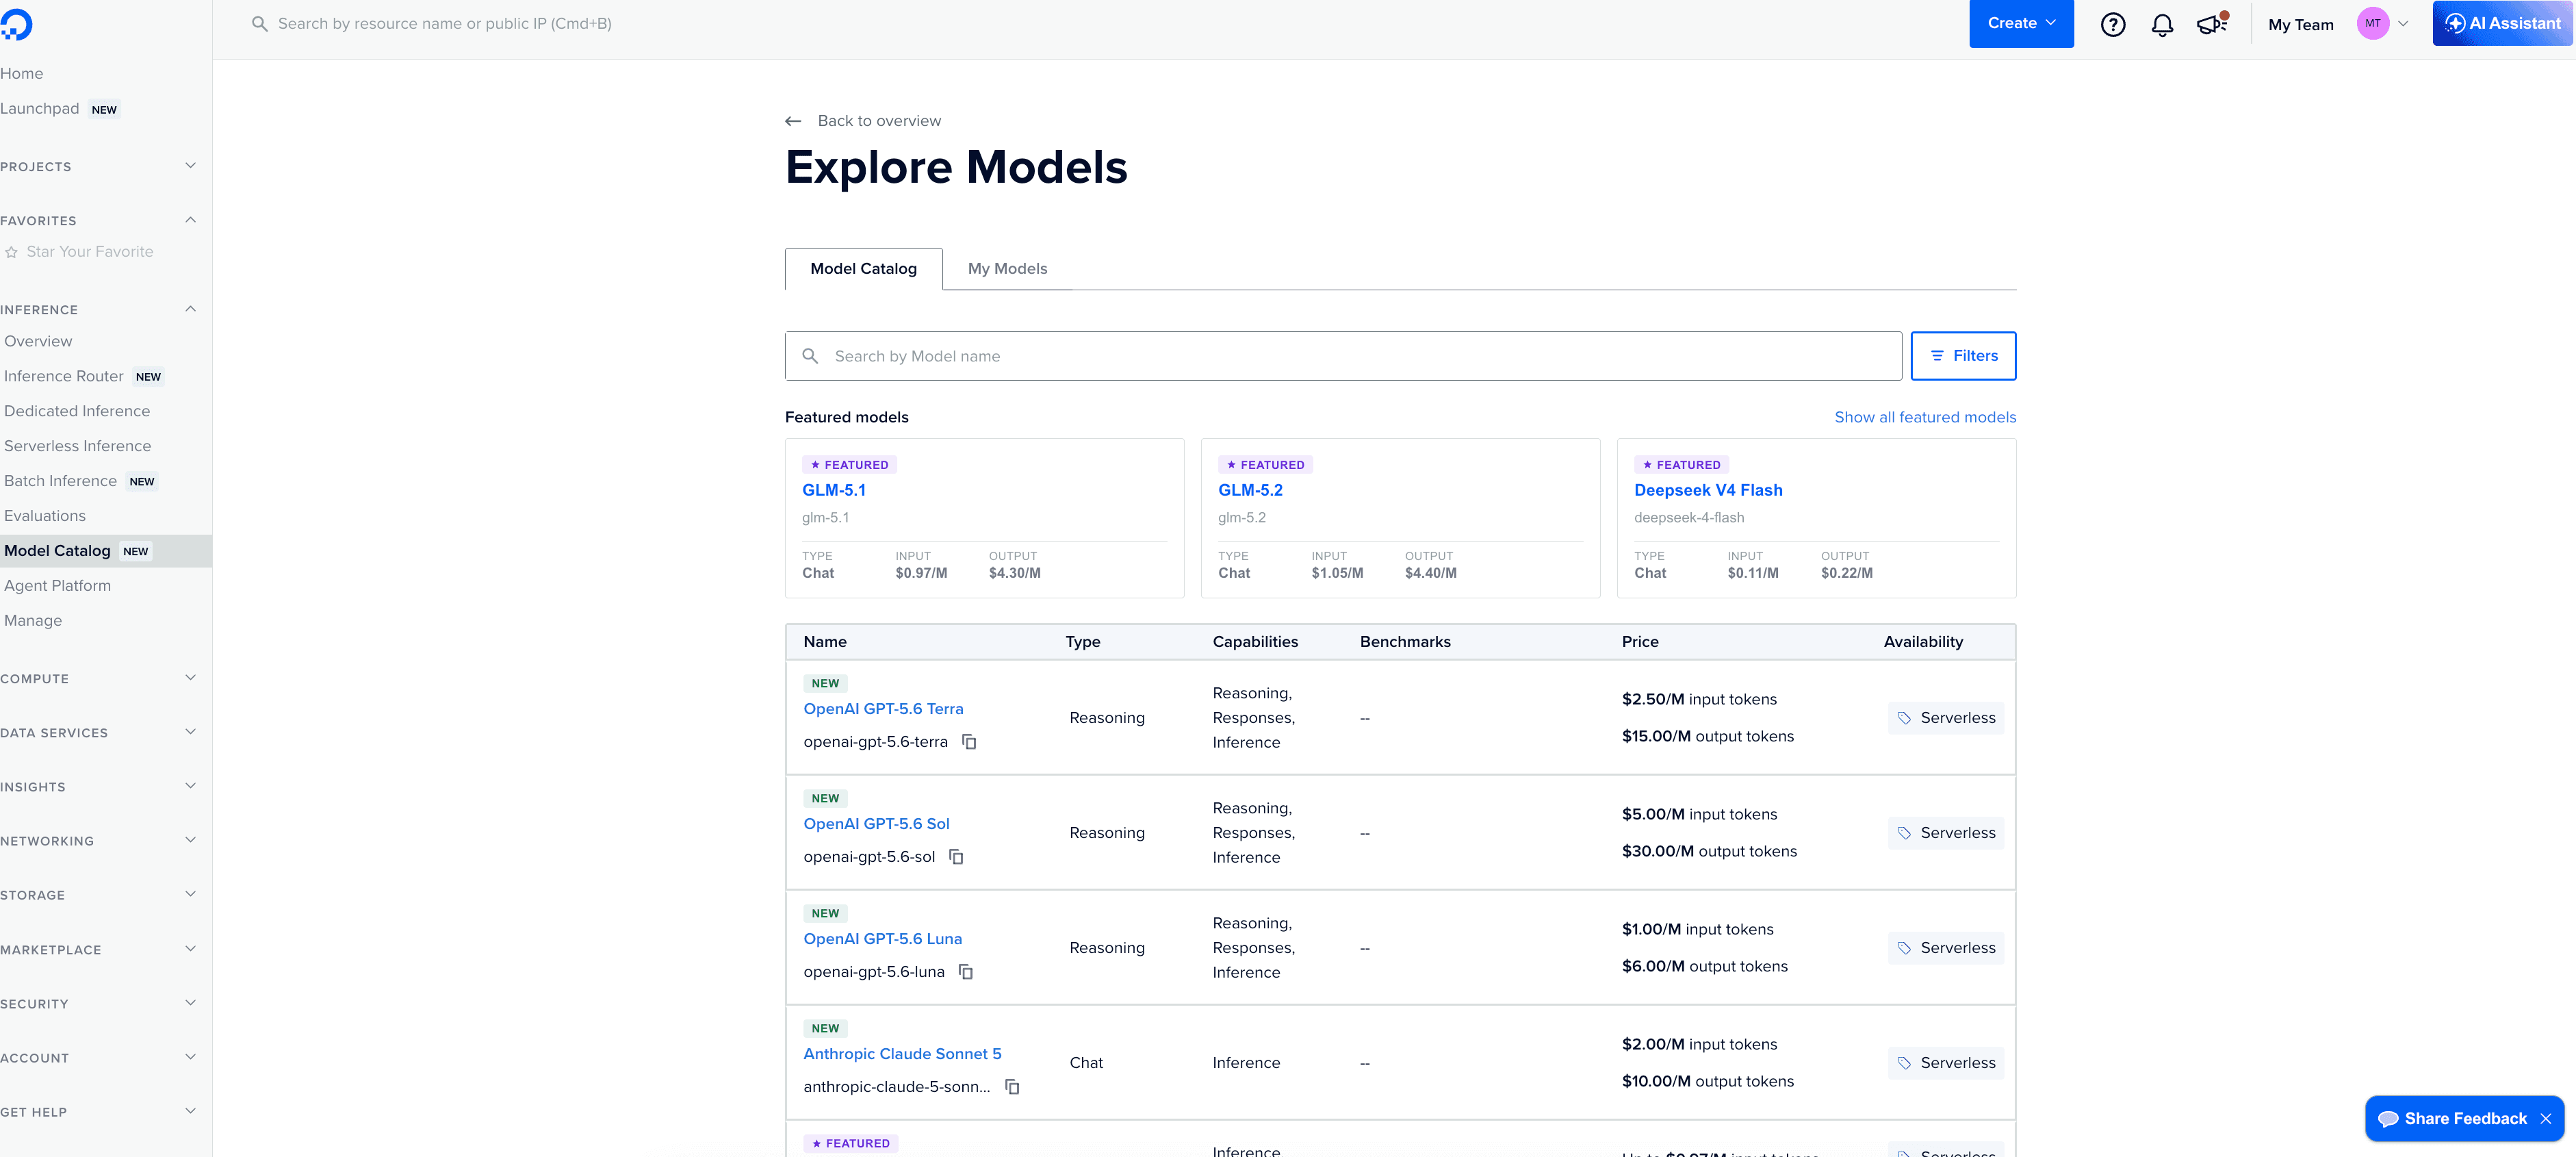Open Launchpad in the sidebar
The width and height of the screenshot is (2576, 1157).
click(40, 109)
